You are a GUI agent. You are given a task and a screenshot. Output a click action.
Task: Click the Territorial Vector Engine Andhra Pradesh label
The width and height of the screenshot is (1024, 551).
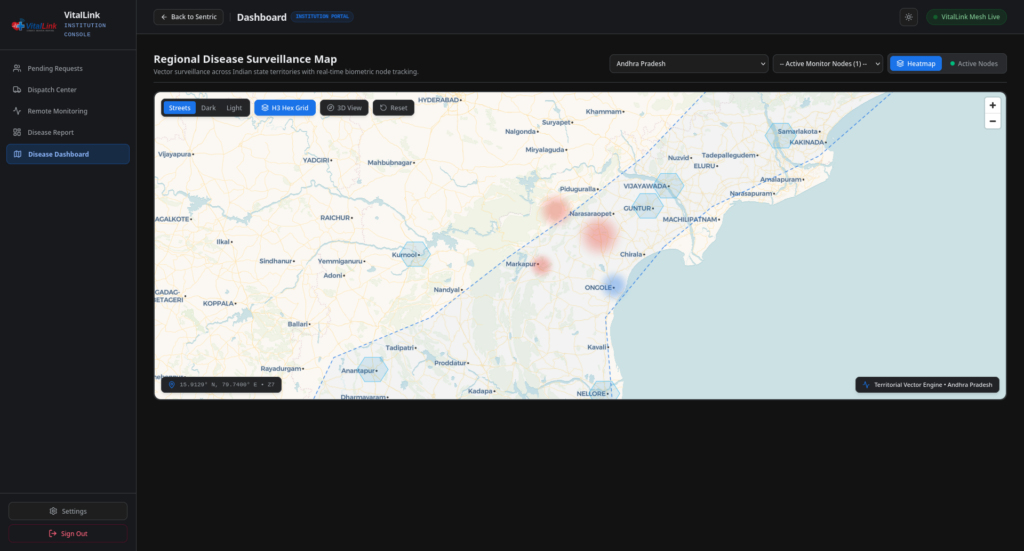[x=927, y=385]
